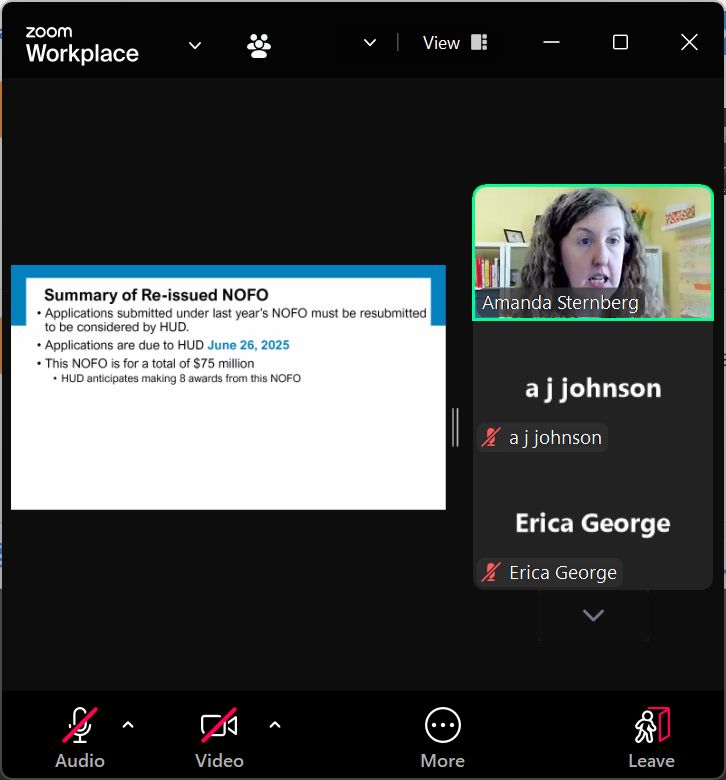Close the Zoom meeting window
Screen dimensions: 726x780
(689, 42)
